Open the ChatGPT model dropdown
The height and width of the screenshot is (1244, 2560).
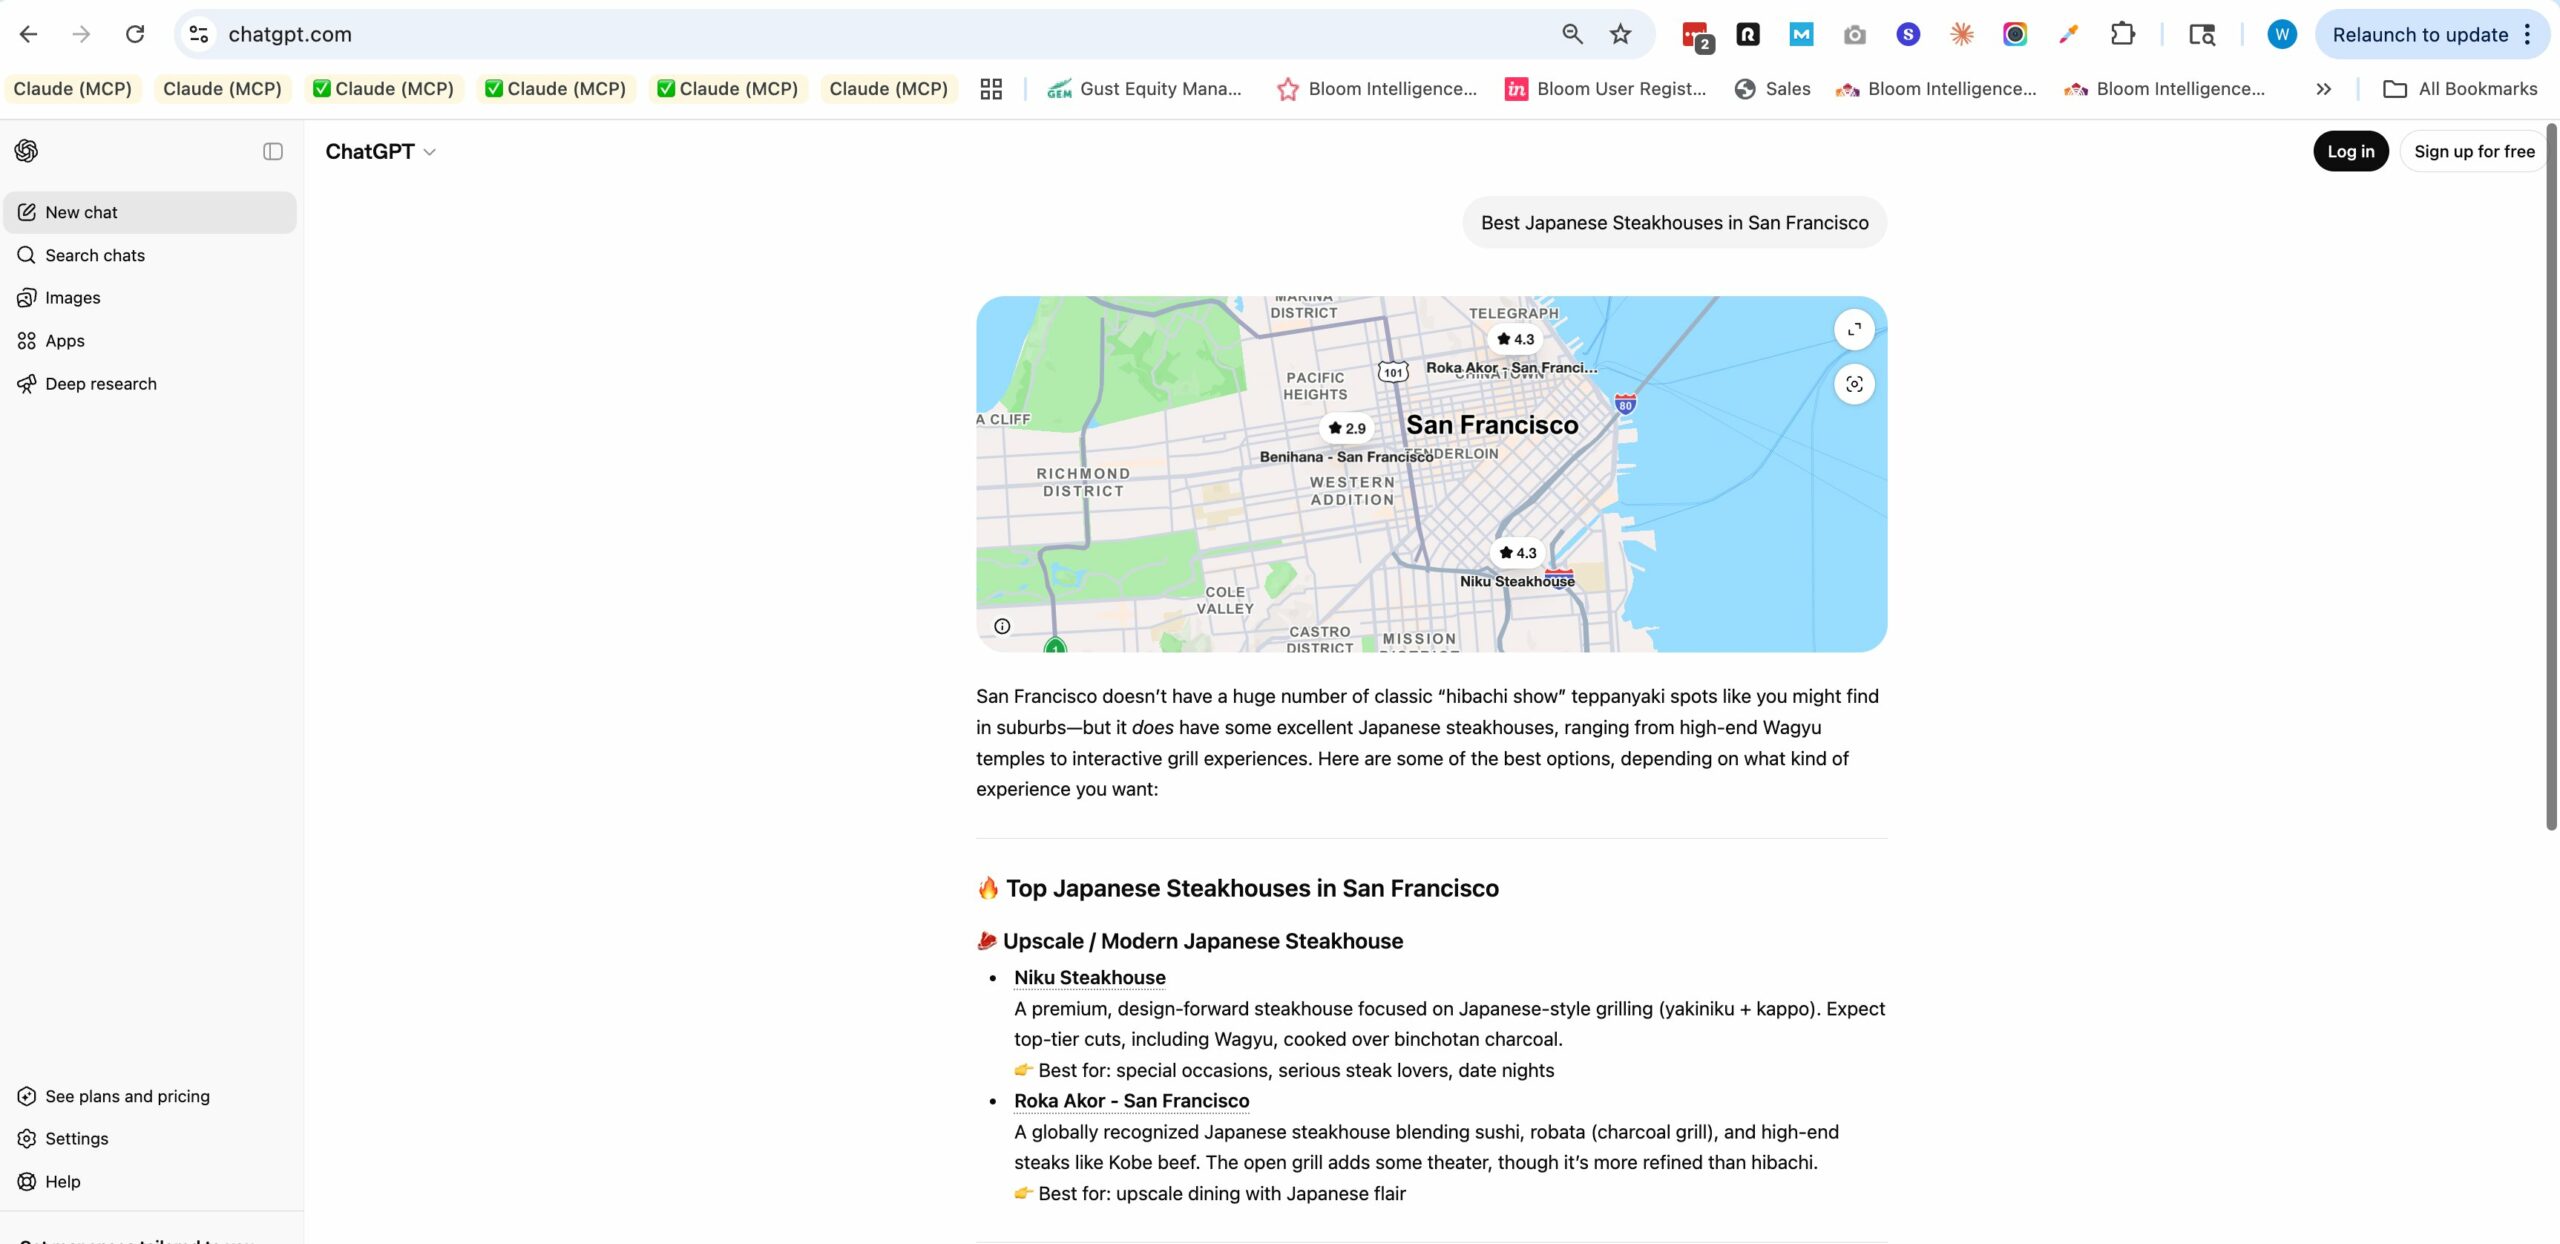tap(380, 151)
